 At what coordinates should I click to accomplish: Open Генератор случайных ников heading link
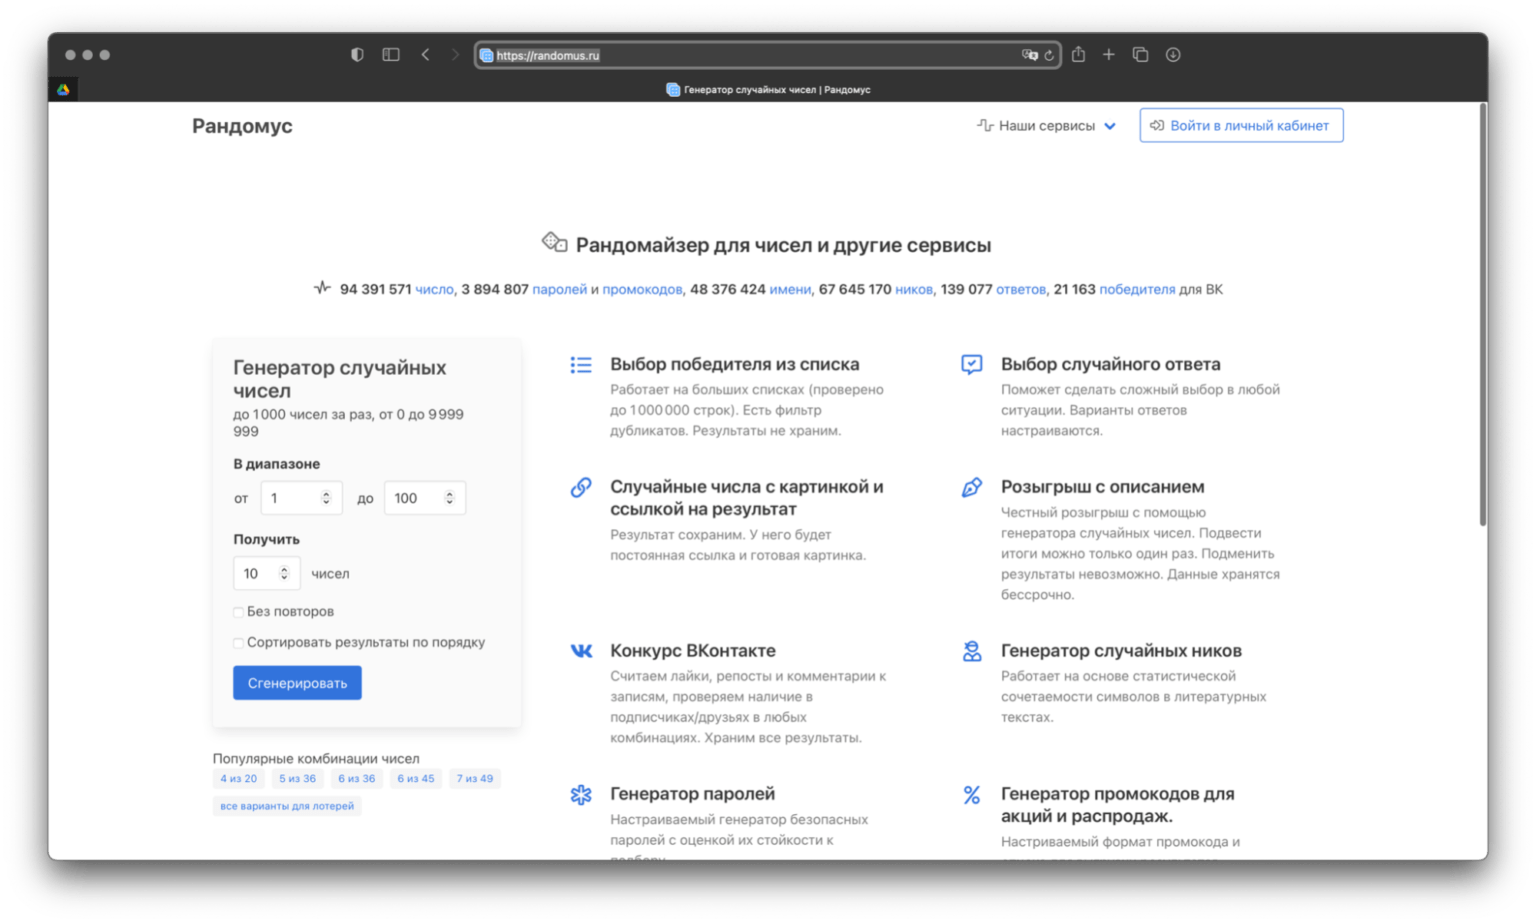[1121, 651]
